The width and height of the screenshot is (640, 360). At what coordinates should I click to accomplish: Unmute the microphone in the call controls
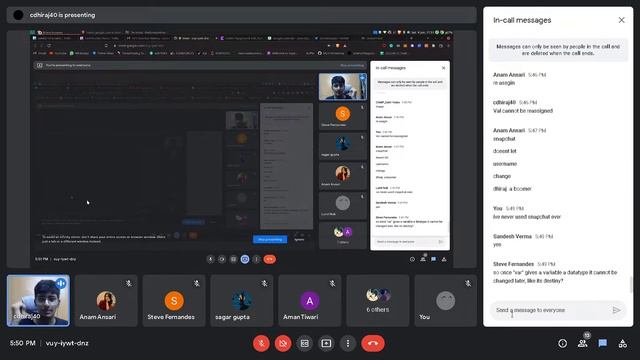261,343
